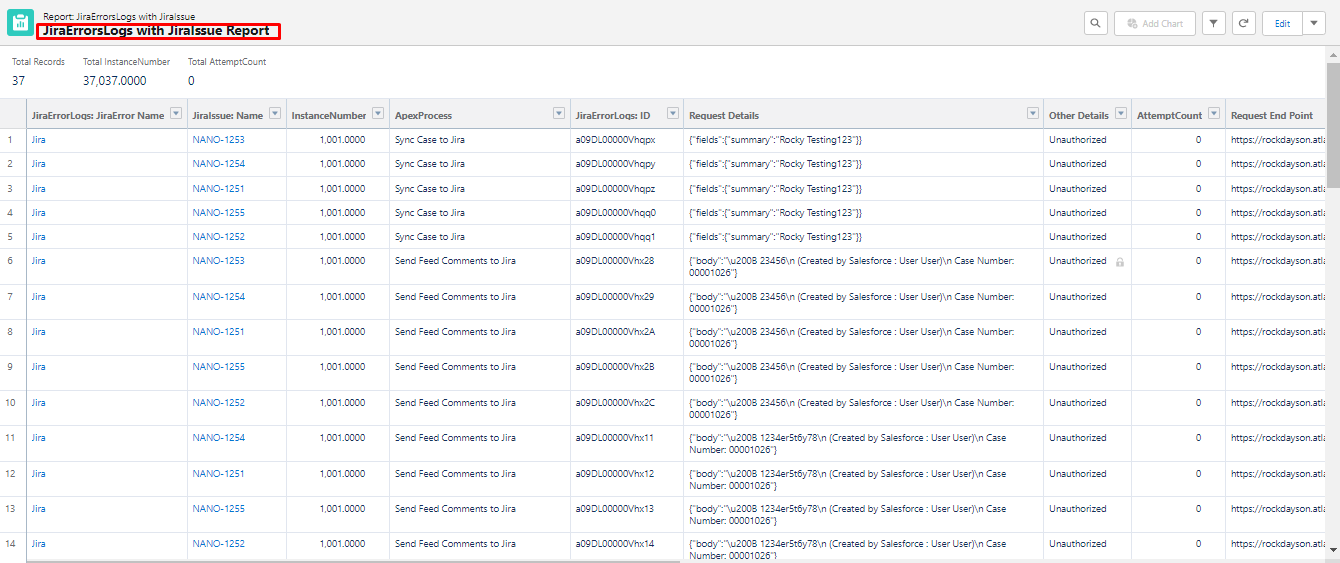The width and height of the screenshot is (1340, 563).
Task: Open the filter funnel icon
Action: coord(1214,23)
